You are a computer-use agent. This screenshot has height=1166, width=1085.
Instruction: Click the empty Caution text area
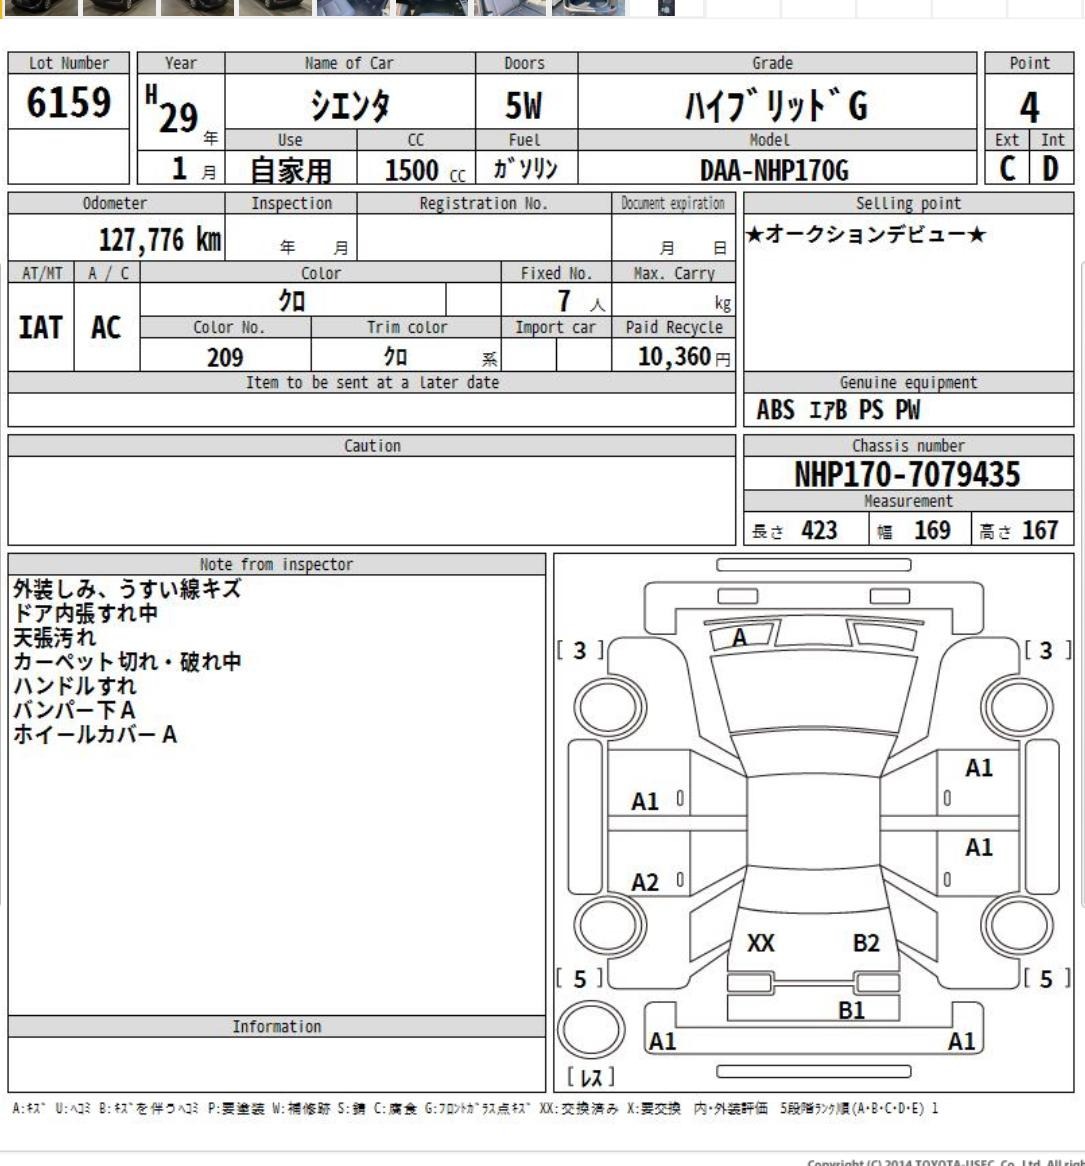pyautogui.click(x=374, y=501)
